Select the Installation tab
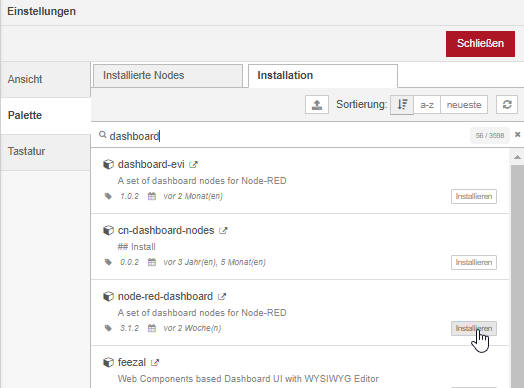Image resolution: width=524 pixels, height=388 pixels. pyautogui.click(x=323, y=76)
